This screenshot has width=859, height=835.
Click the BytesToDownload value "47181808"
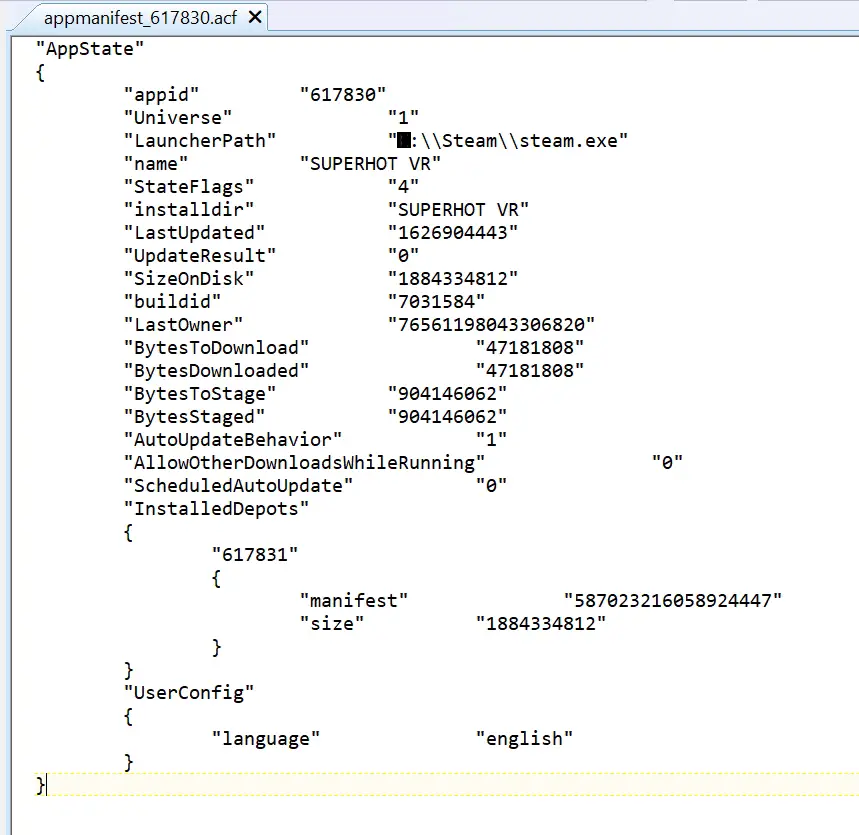(530, 348)
